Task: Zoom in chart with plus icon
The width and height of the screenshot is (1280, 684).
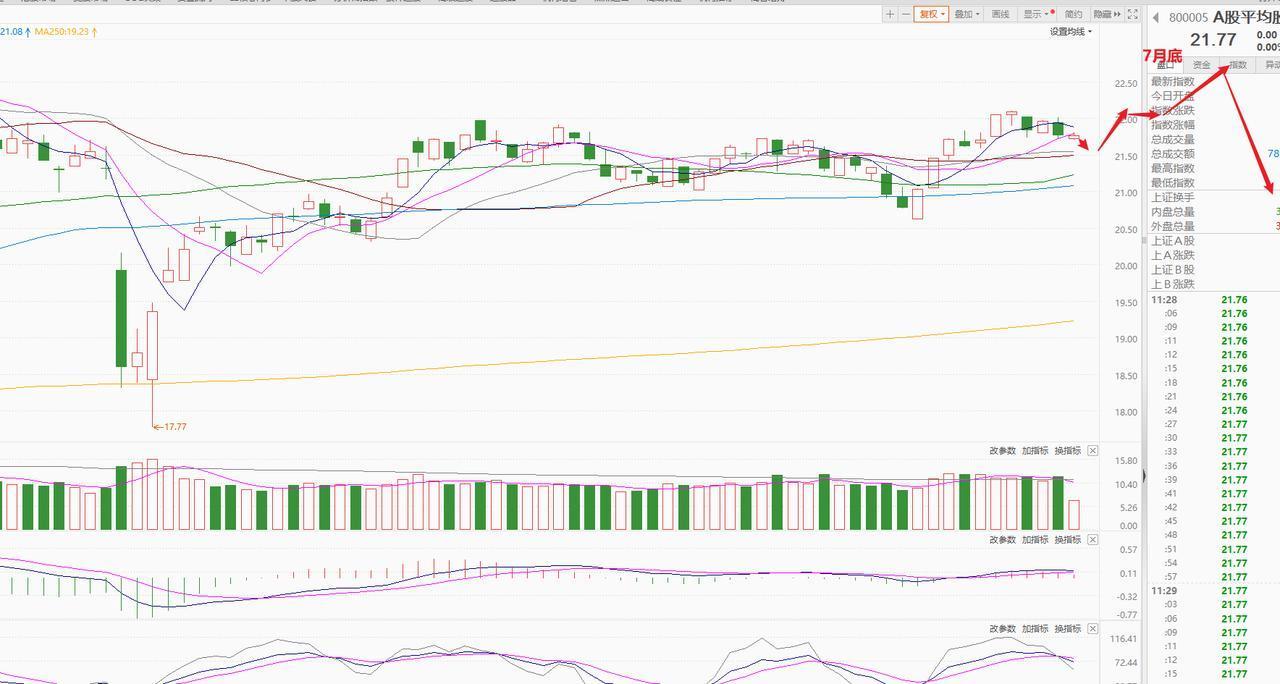Action: [x=890, y=14]
